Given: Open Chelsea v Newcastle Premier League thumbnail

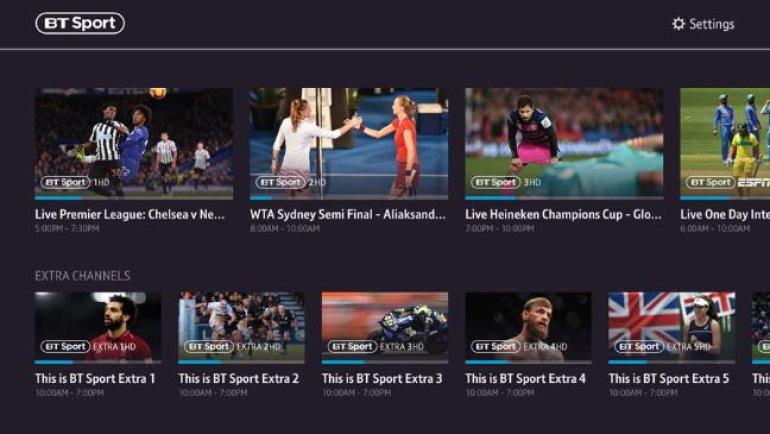Looking at the screenshot, I should tap(134, 142).
